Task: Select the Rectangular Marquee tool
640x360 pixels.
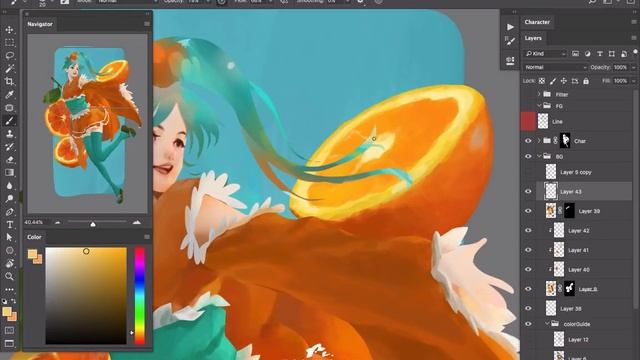Action: 9,42
